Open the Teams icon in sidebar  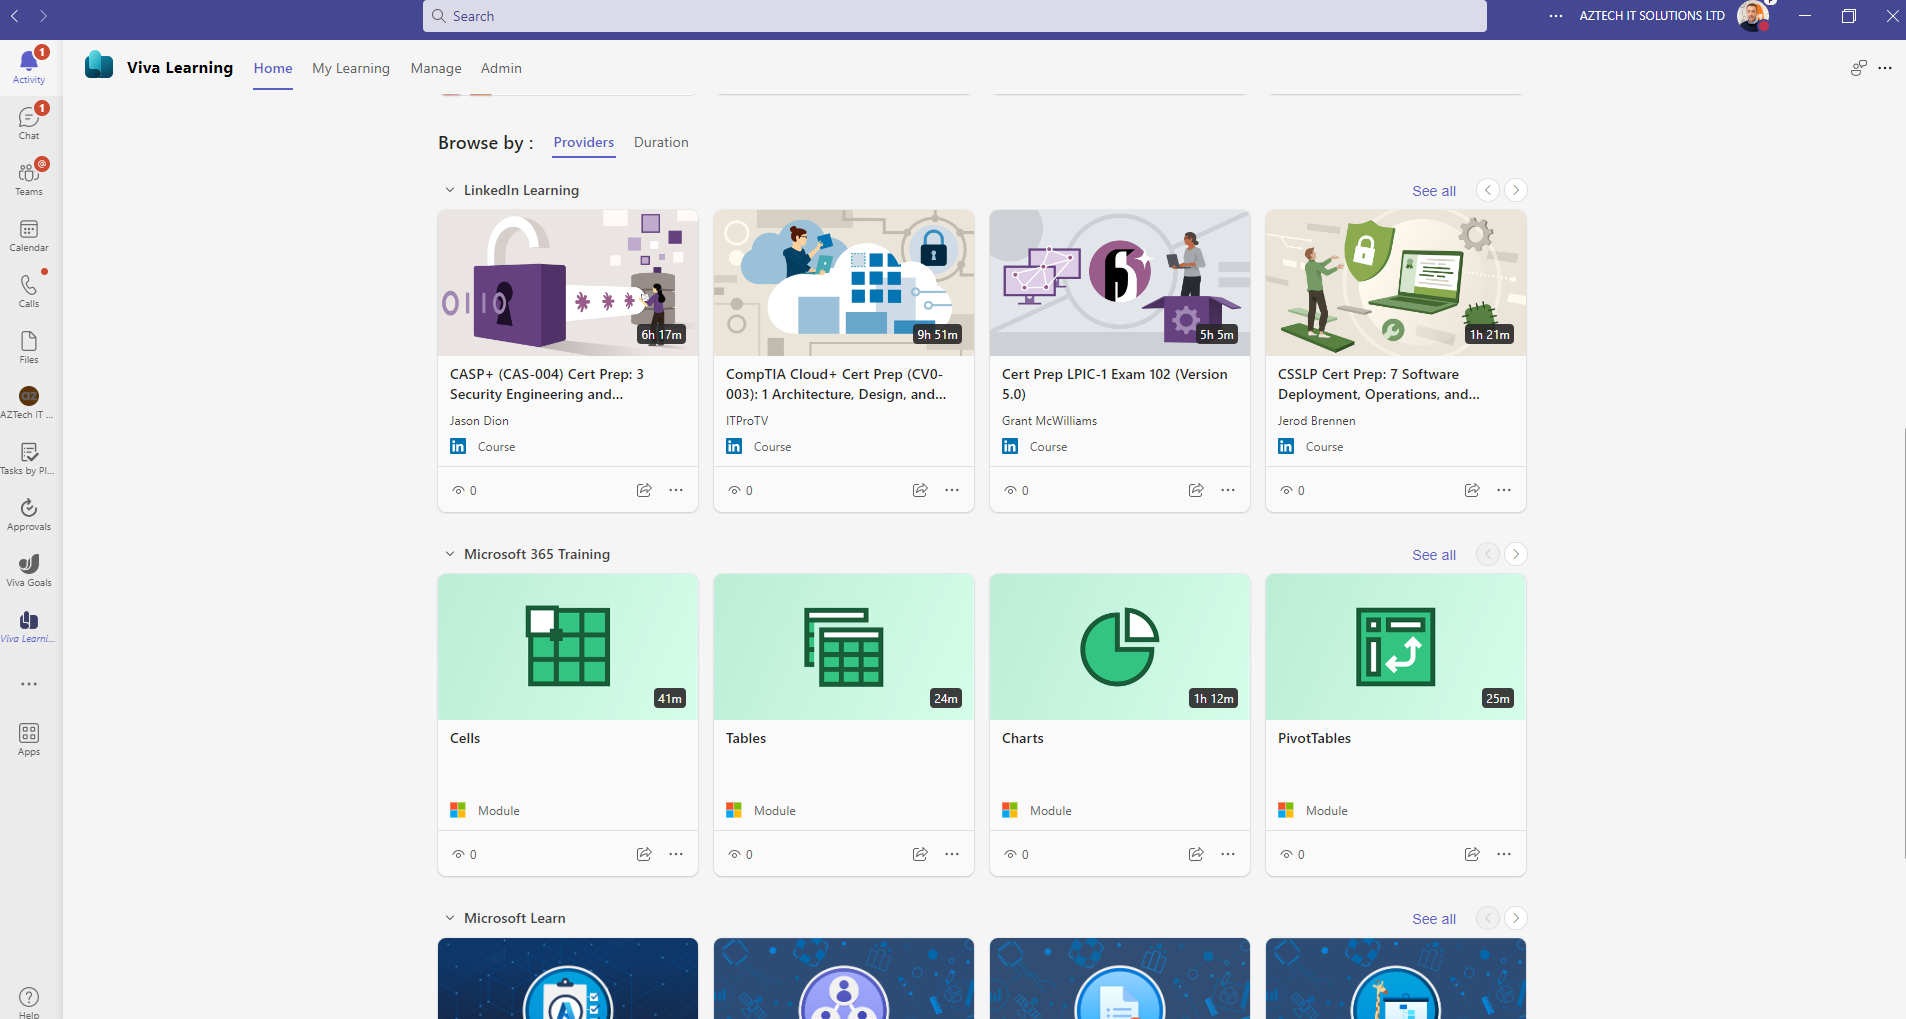29,175
